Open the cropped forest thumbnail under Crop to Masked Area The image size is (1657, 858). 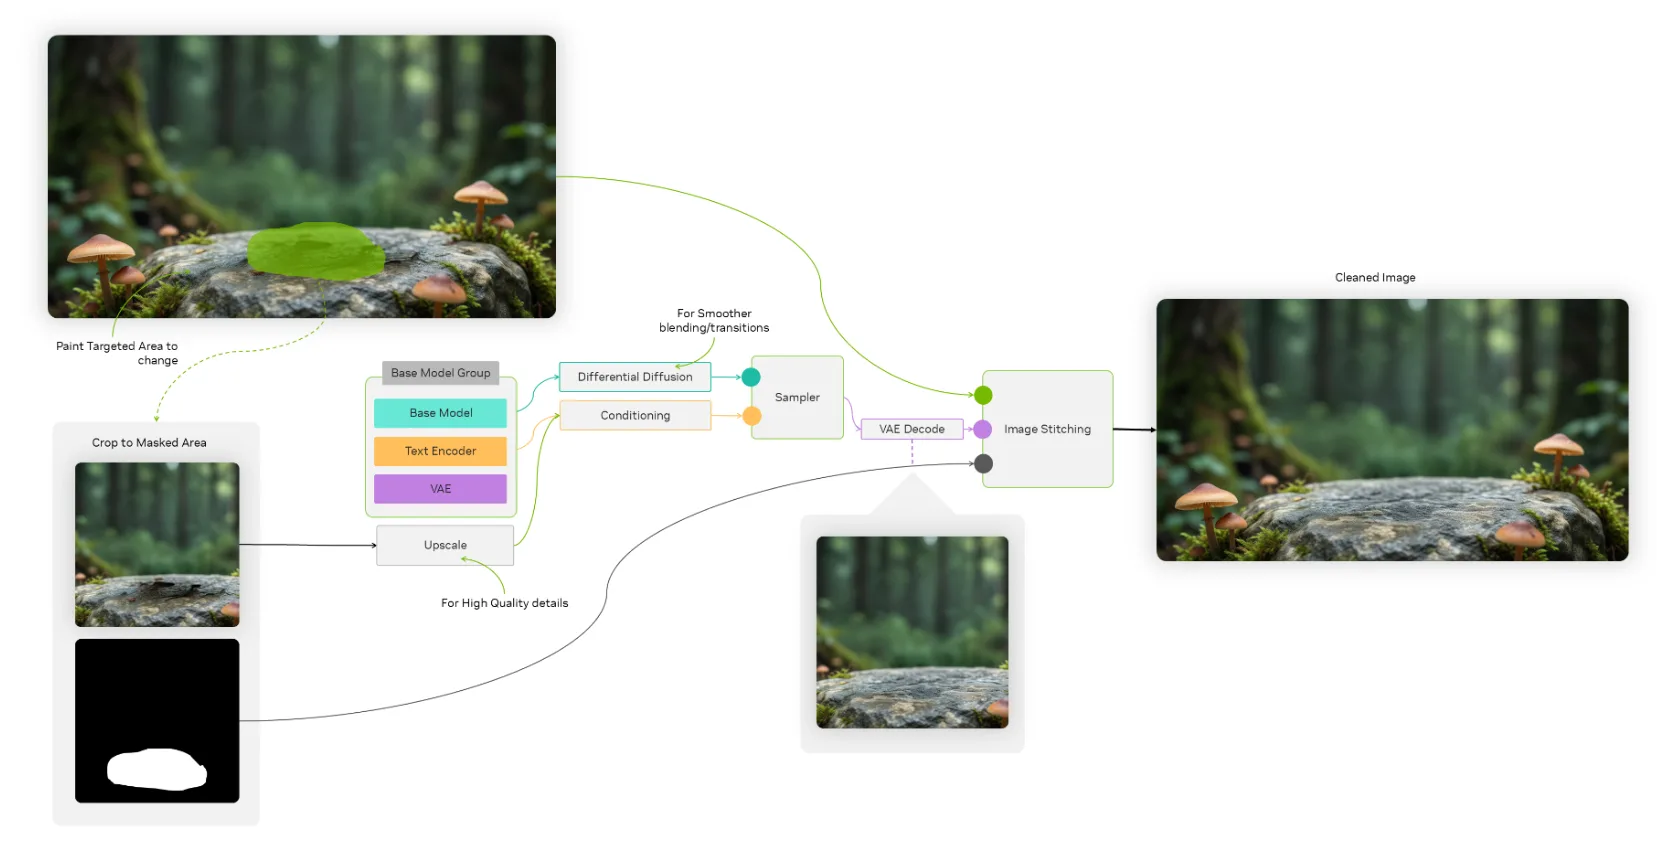coord(157,544)
